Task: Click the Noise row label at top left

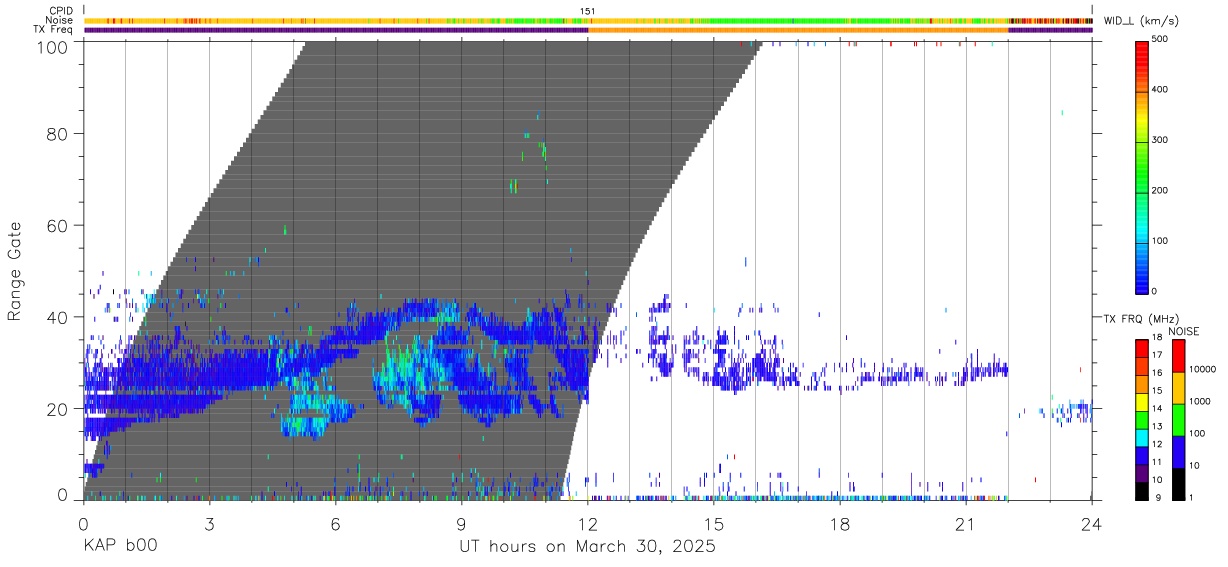Action: [60, 20]
